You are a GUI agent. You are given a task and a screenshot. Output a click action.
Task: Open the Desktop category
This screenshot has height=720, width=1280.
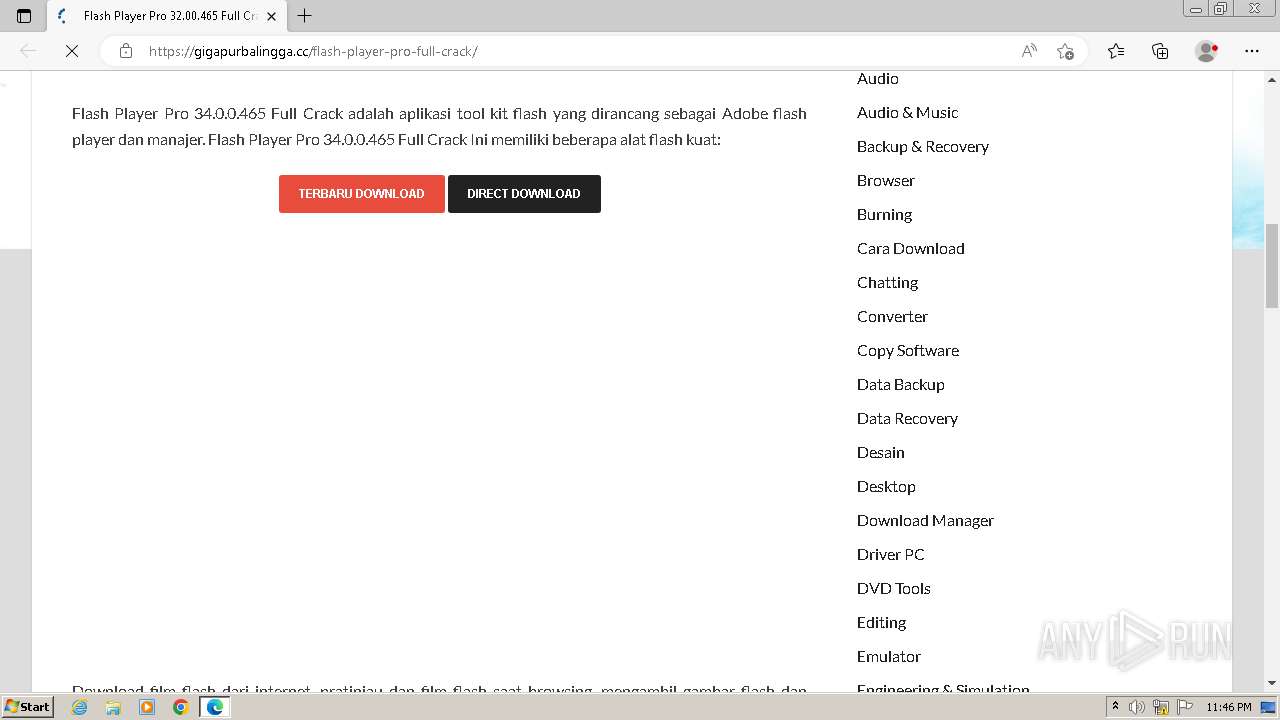[886, 487]
